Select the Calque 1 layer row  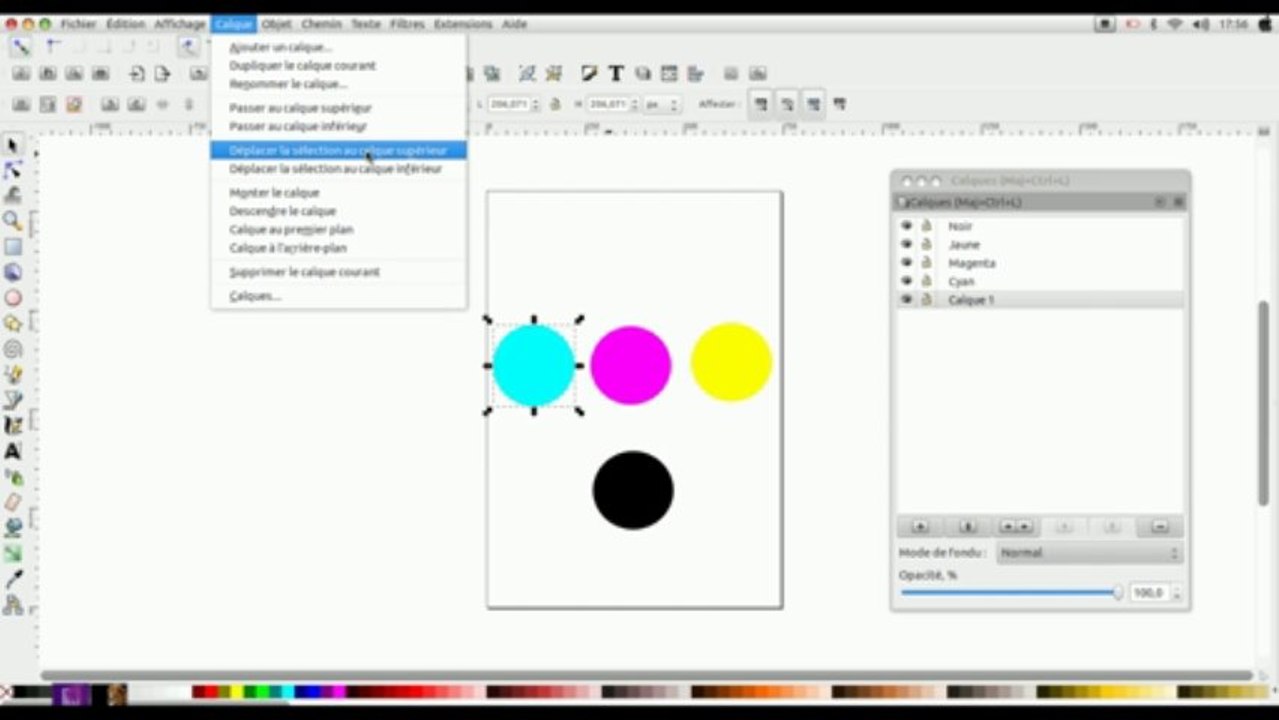pyautogui.click(x=1040, y=300)
